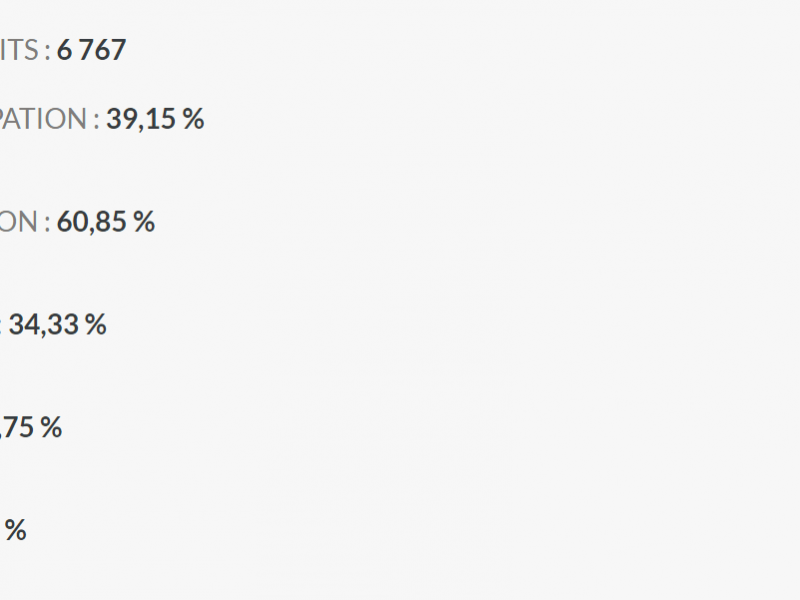The width and height of the screenshot is (800, 600).
Task: Click the ,75 % partial value
Action: coord(31,428)
